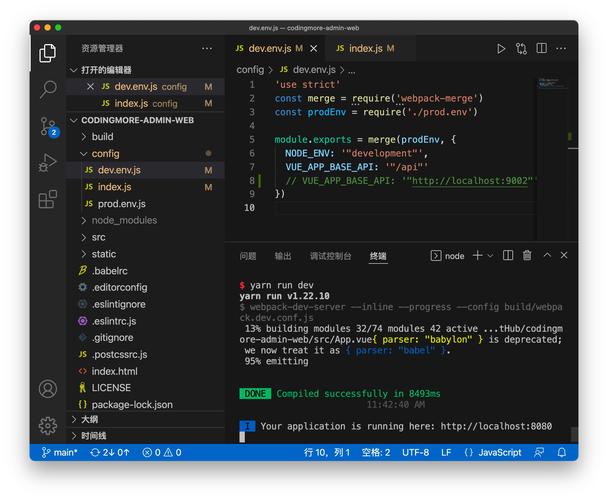The height and width of the screenshot is (500, 608).
Task: Close the dev.env.js editor tab
Action: click(x=314, y=48)
